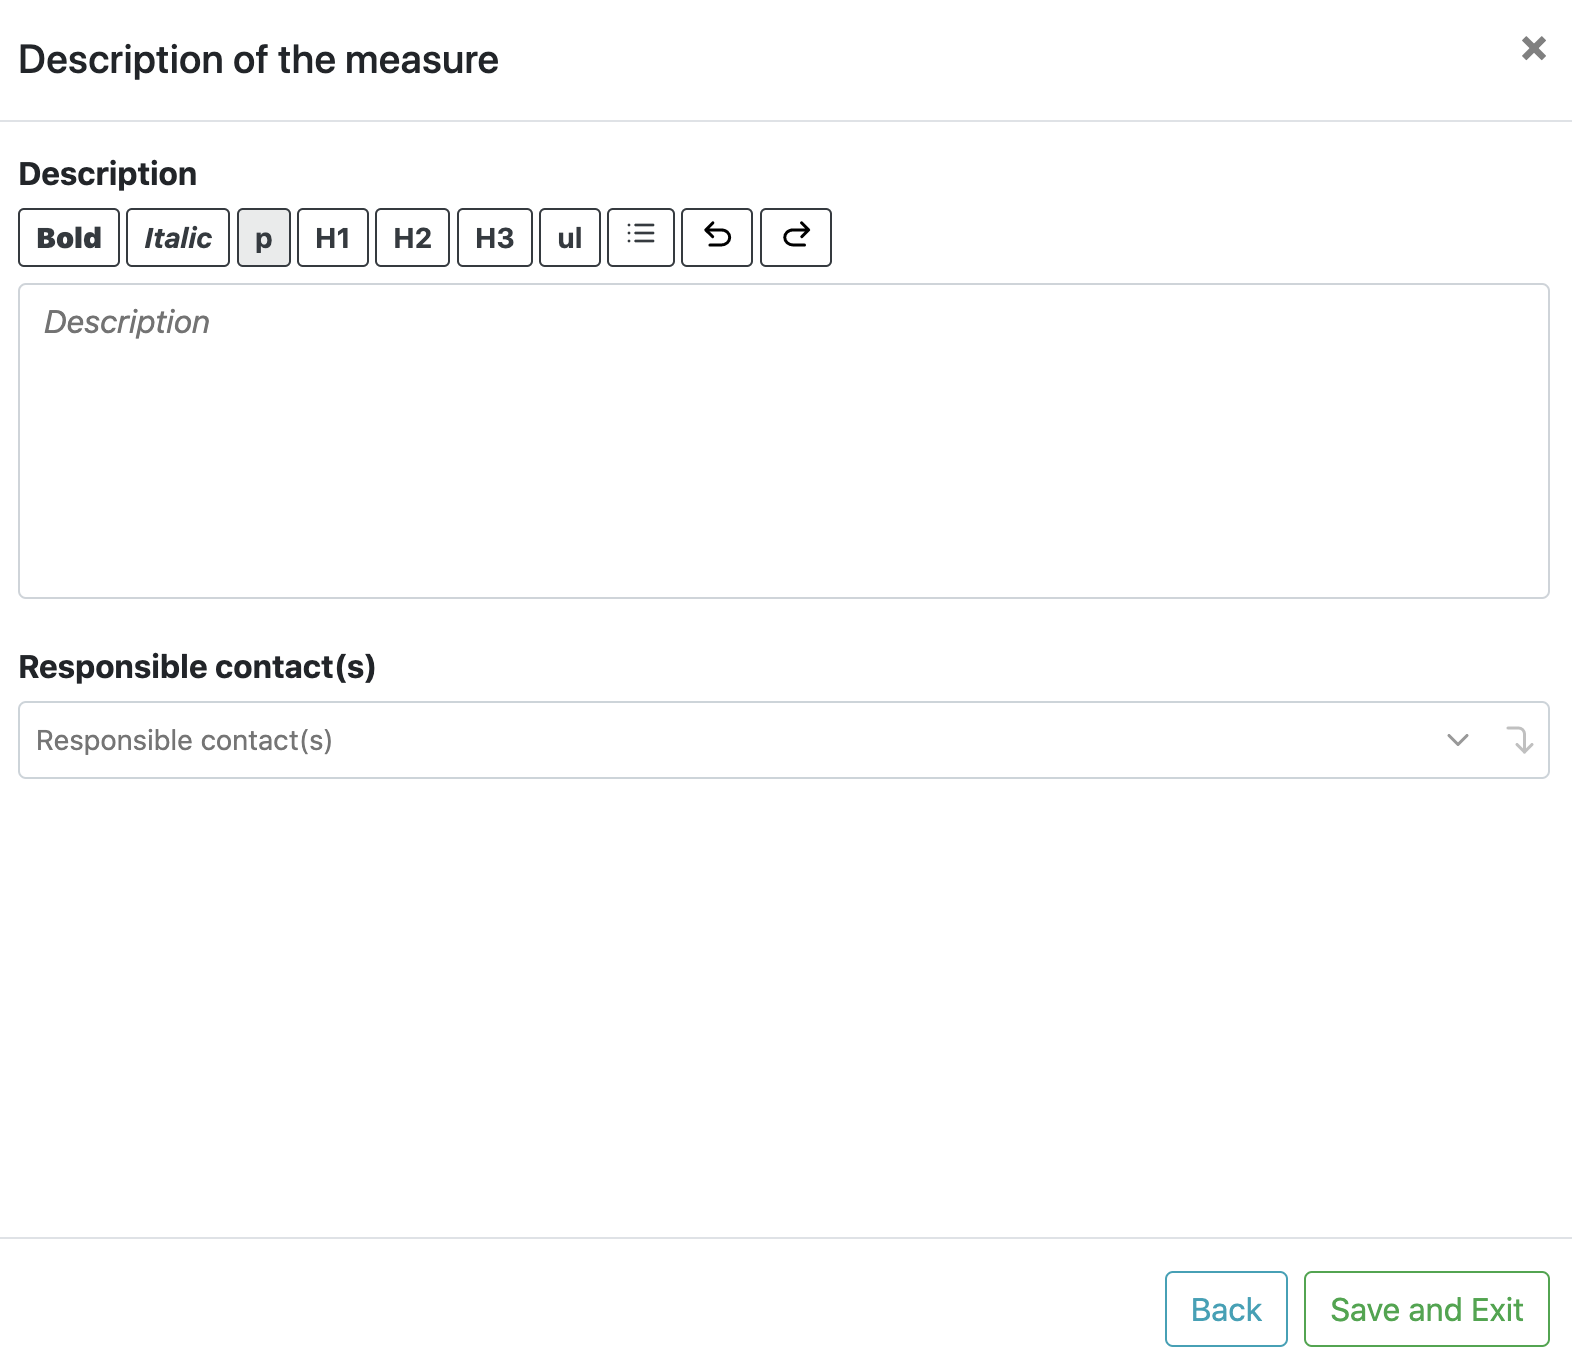Close the Description of the measure dialog

click(1534, 48)
